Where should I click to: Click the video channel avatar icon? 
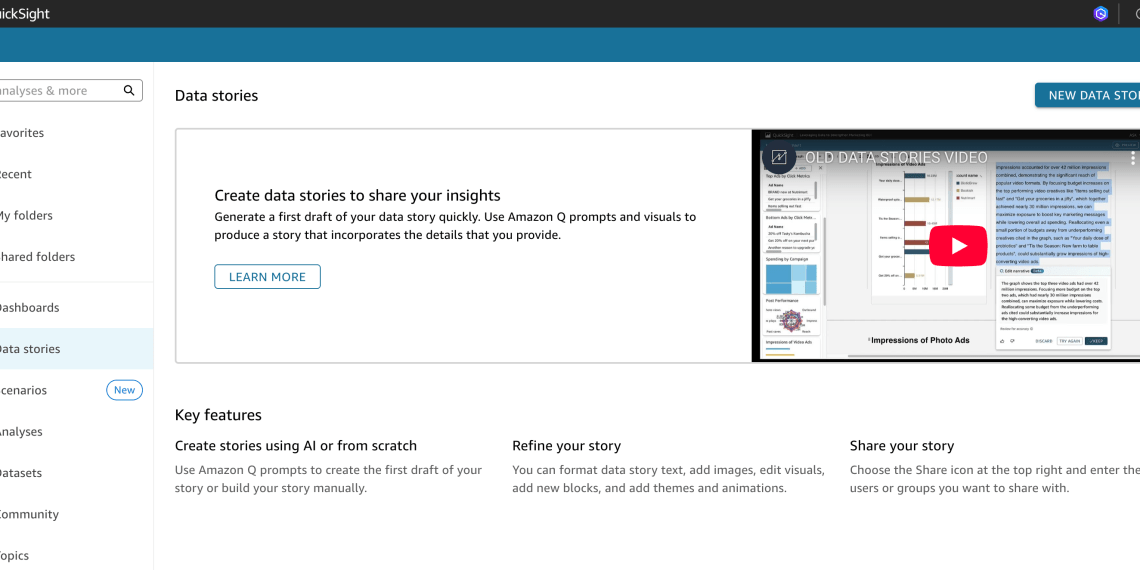[x=779, y=157]
